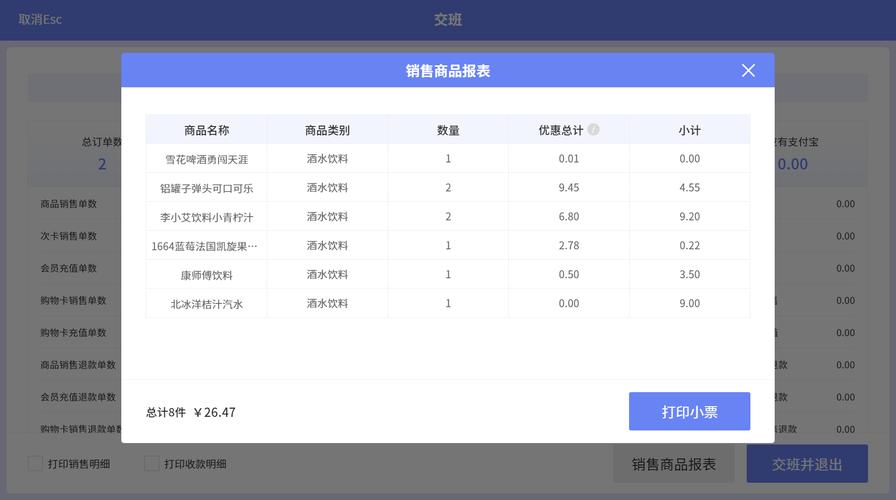Click subtotal 3.50 for 康师傅饮料
Image resolution: width=896 pixels, height=500 pixels.
point(690,275)
